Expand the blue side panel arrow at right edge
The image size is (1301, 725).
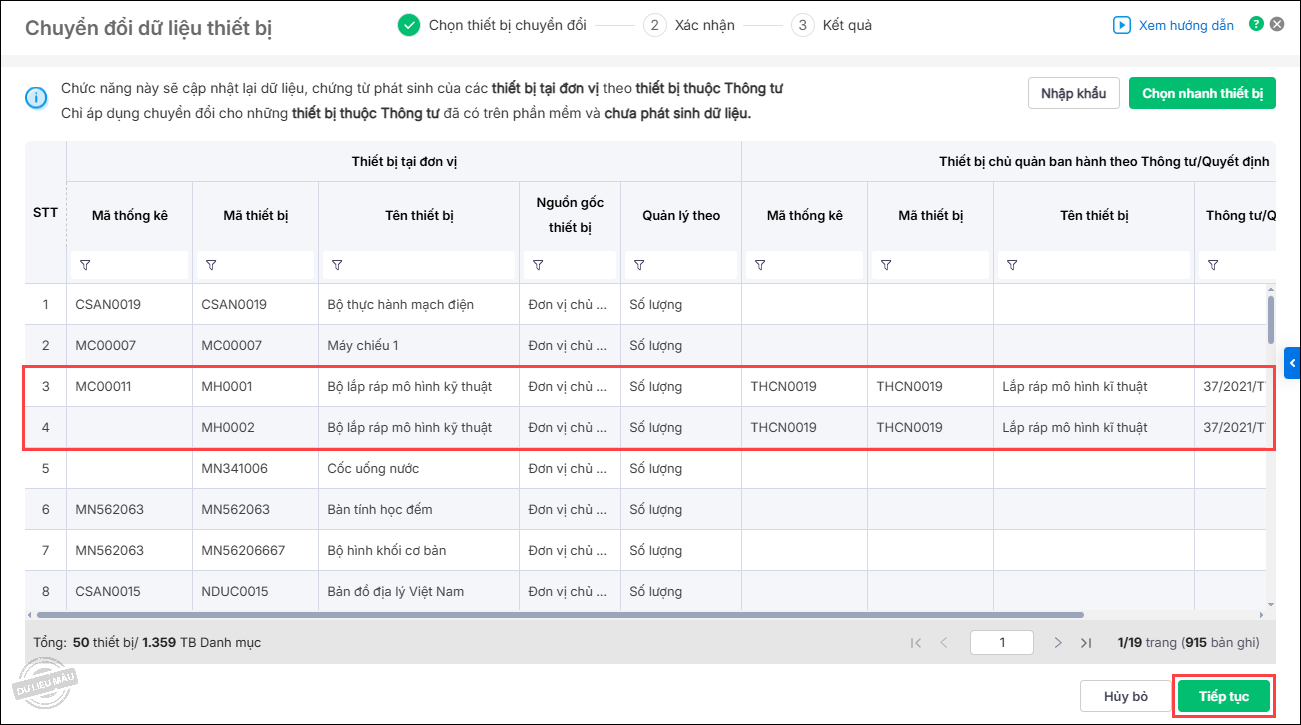pyautogui.click(x=1291, y=363)
